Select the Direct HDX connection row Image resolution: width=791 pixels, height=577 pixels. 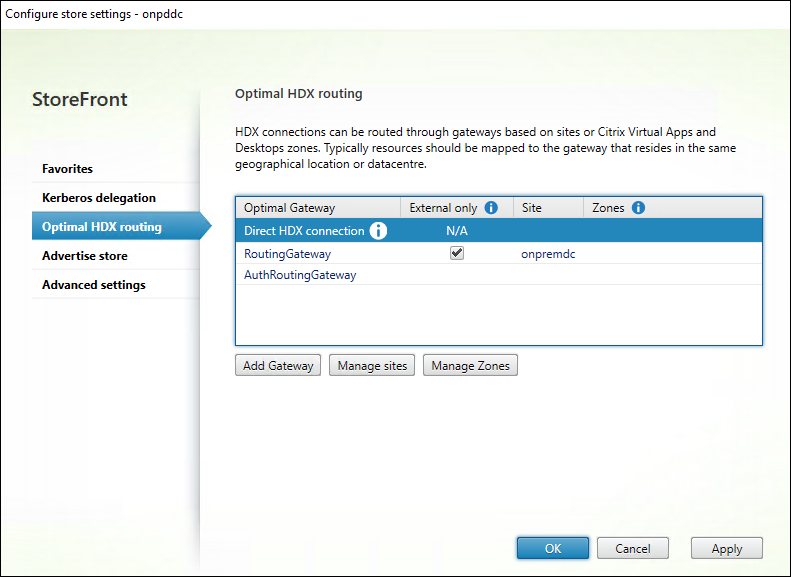tap(304, 231)
